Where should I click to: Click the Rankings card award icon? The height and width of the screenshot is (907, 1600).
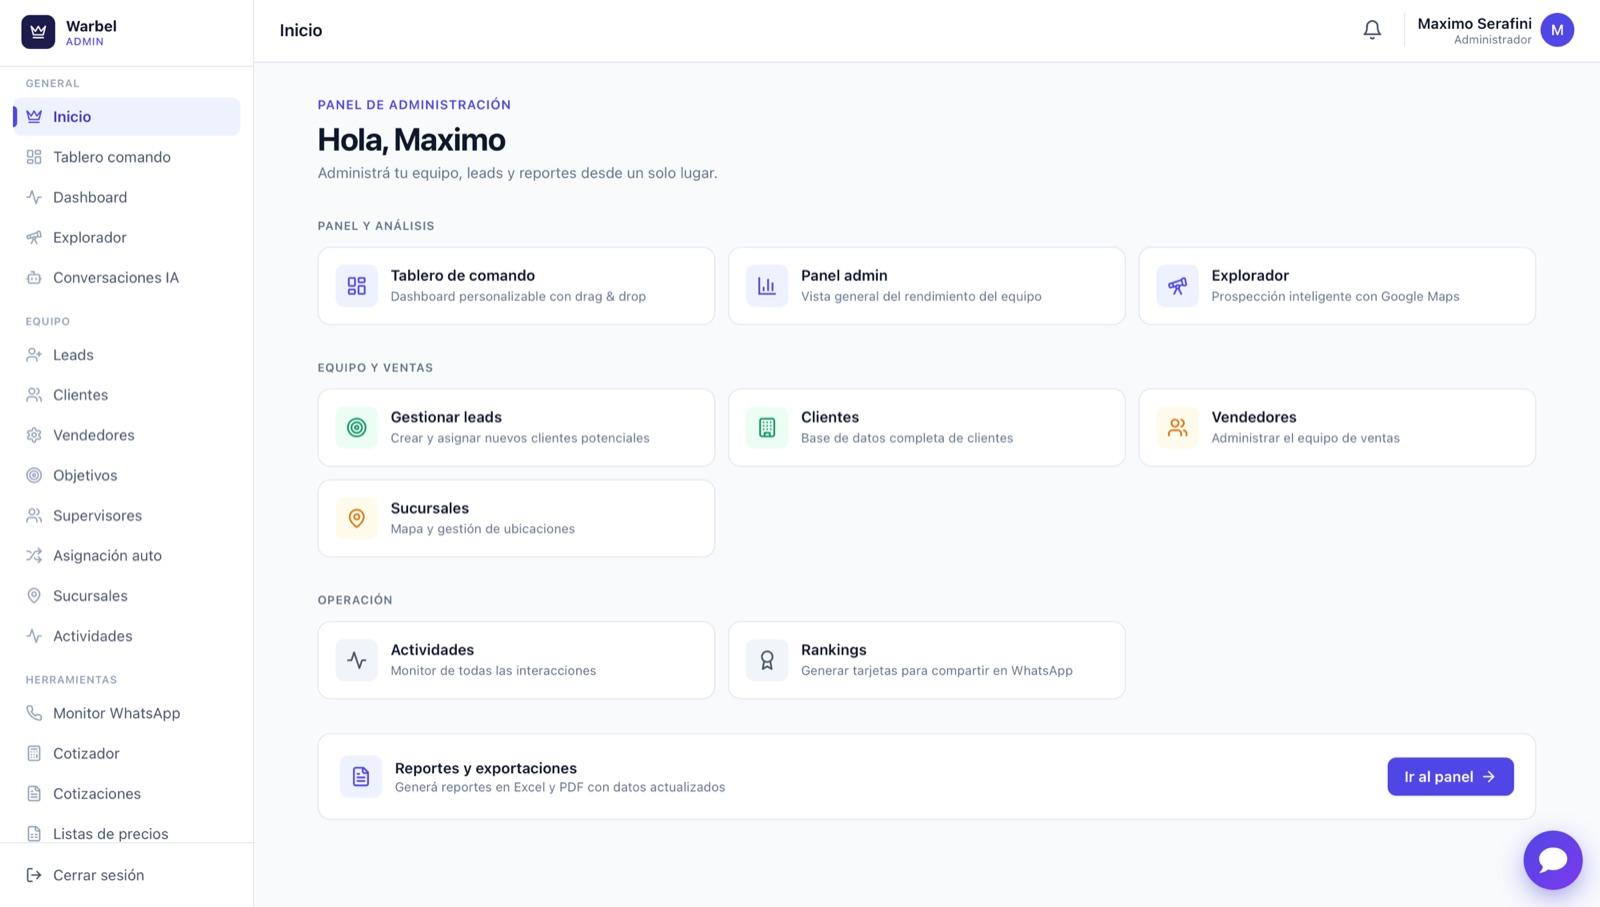(767, 661)
